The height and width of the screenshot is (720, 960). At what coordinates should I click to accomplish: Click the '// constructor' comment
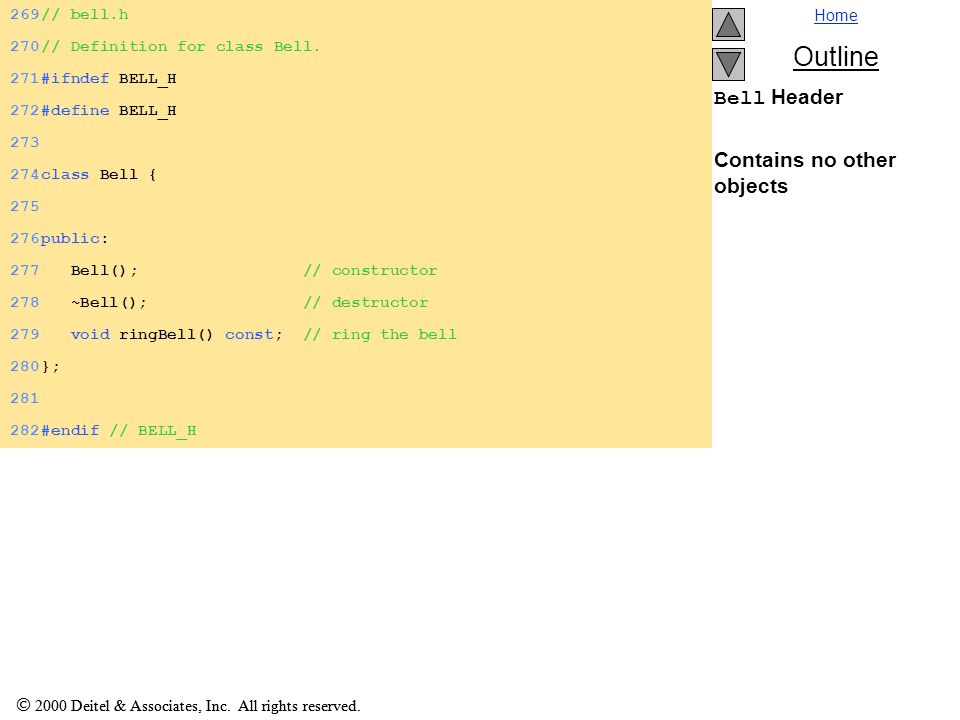point(370,271)
